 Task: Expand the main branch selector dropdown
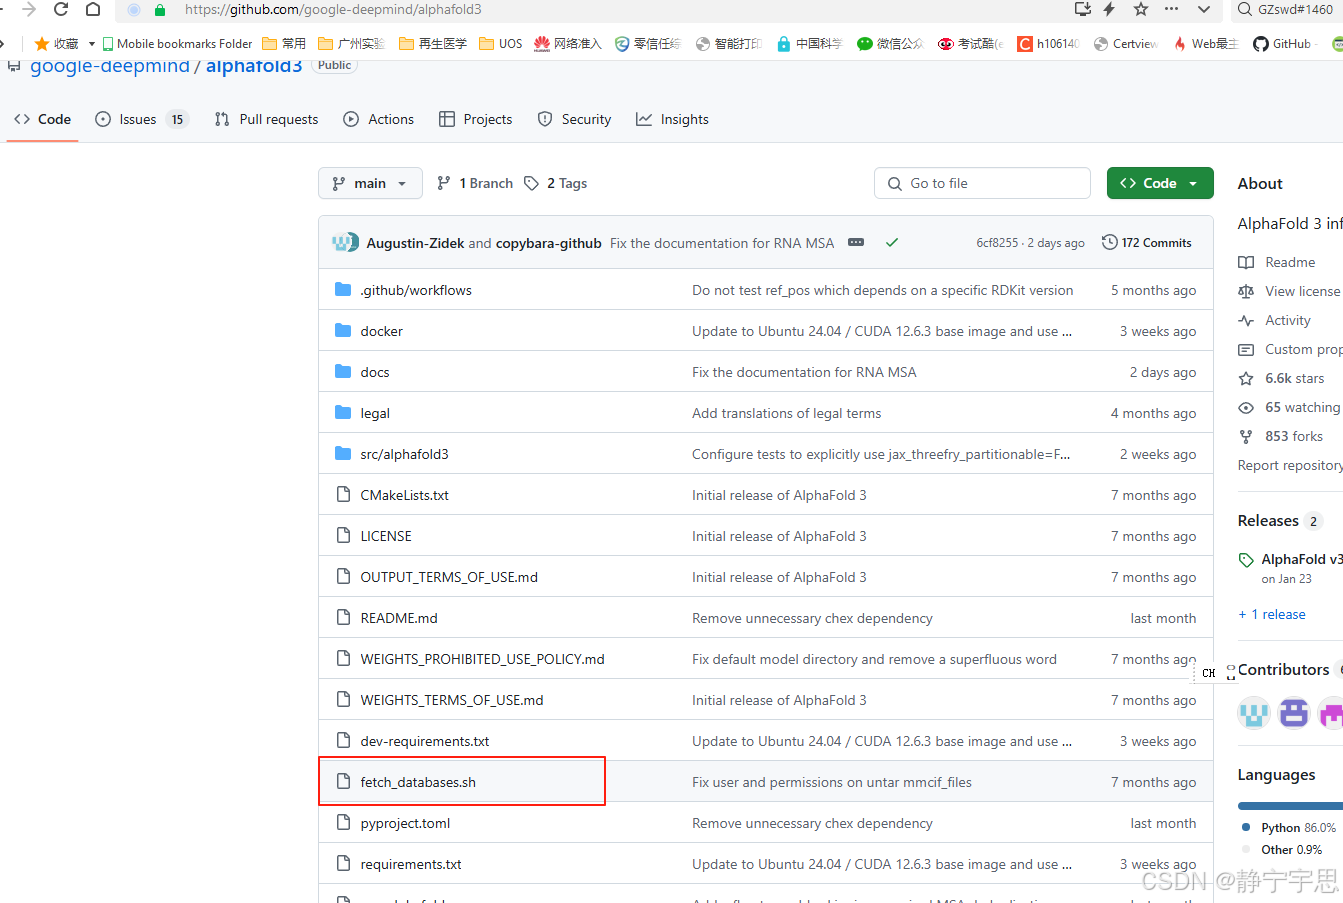[370, 183]
